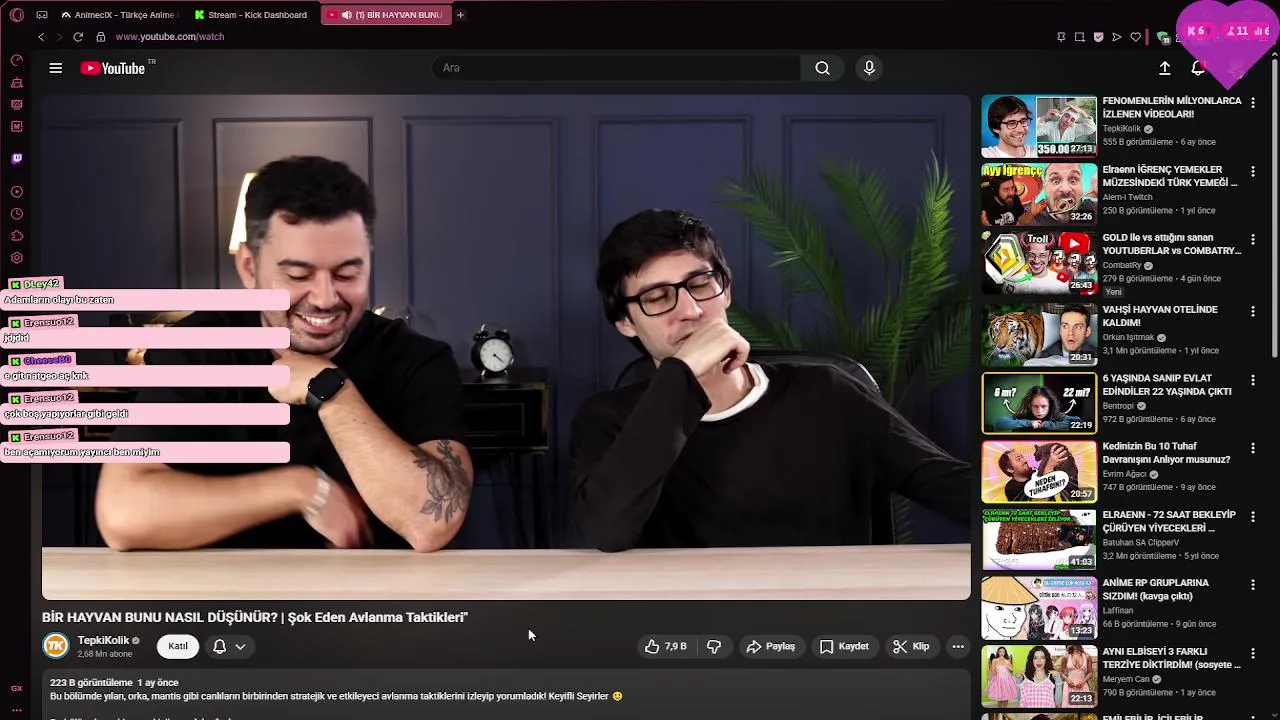The image size is (1280, 720).
Task: Open options for FENOMENLERİN MİLYONLARCA video
Action: tap(1253, 102)
